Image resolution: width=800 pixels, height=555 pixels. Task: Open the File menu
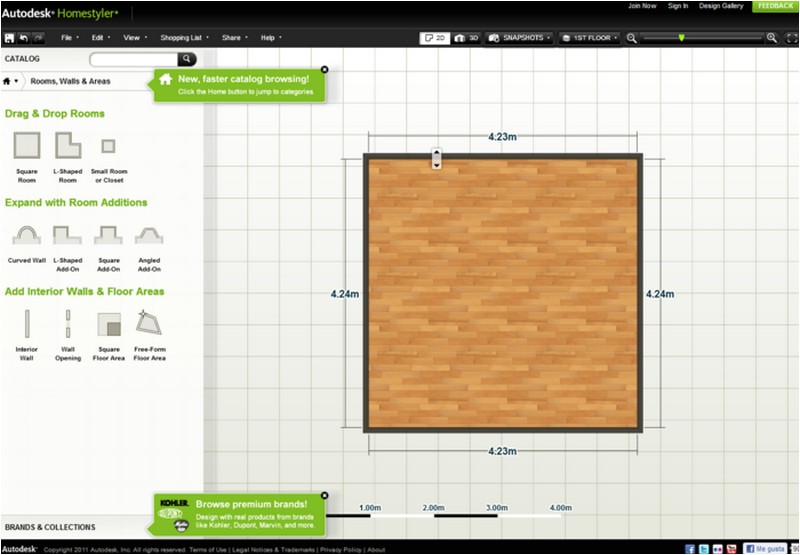click(70, 38)
